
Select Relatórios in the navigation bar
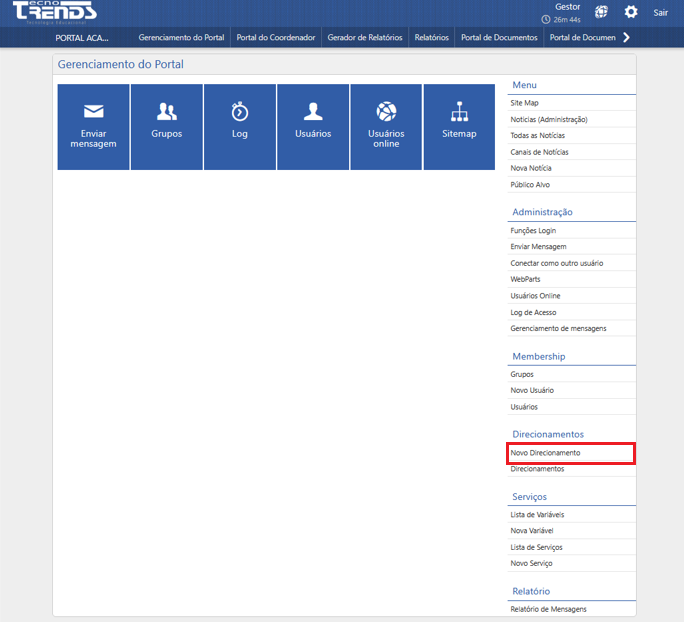(x=431, y=38)
